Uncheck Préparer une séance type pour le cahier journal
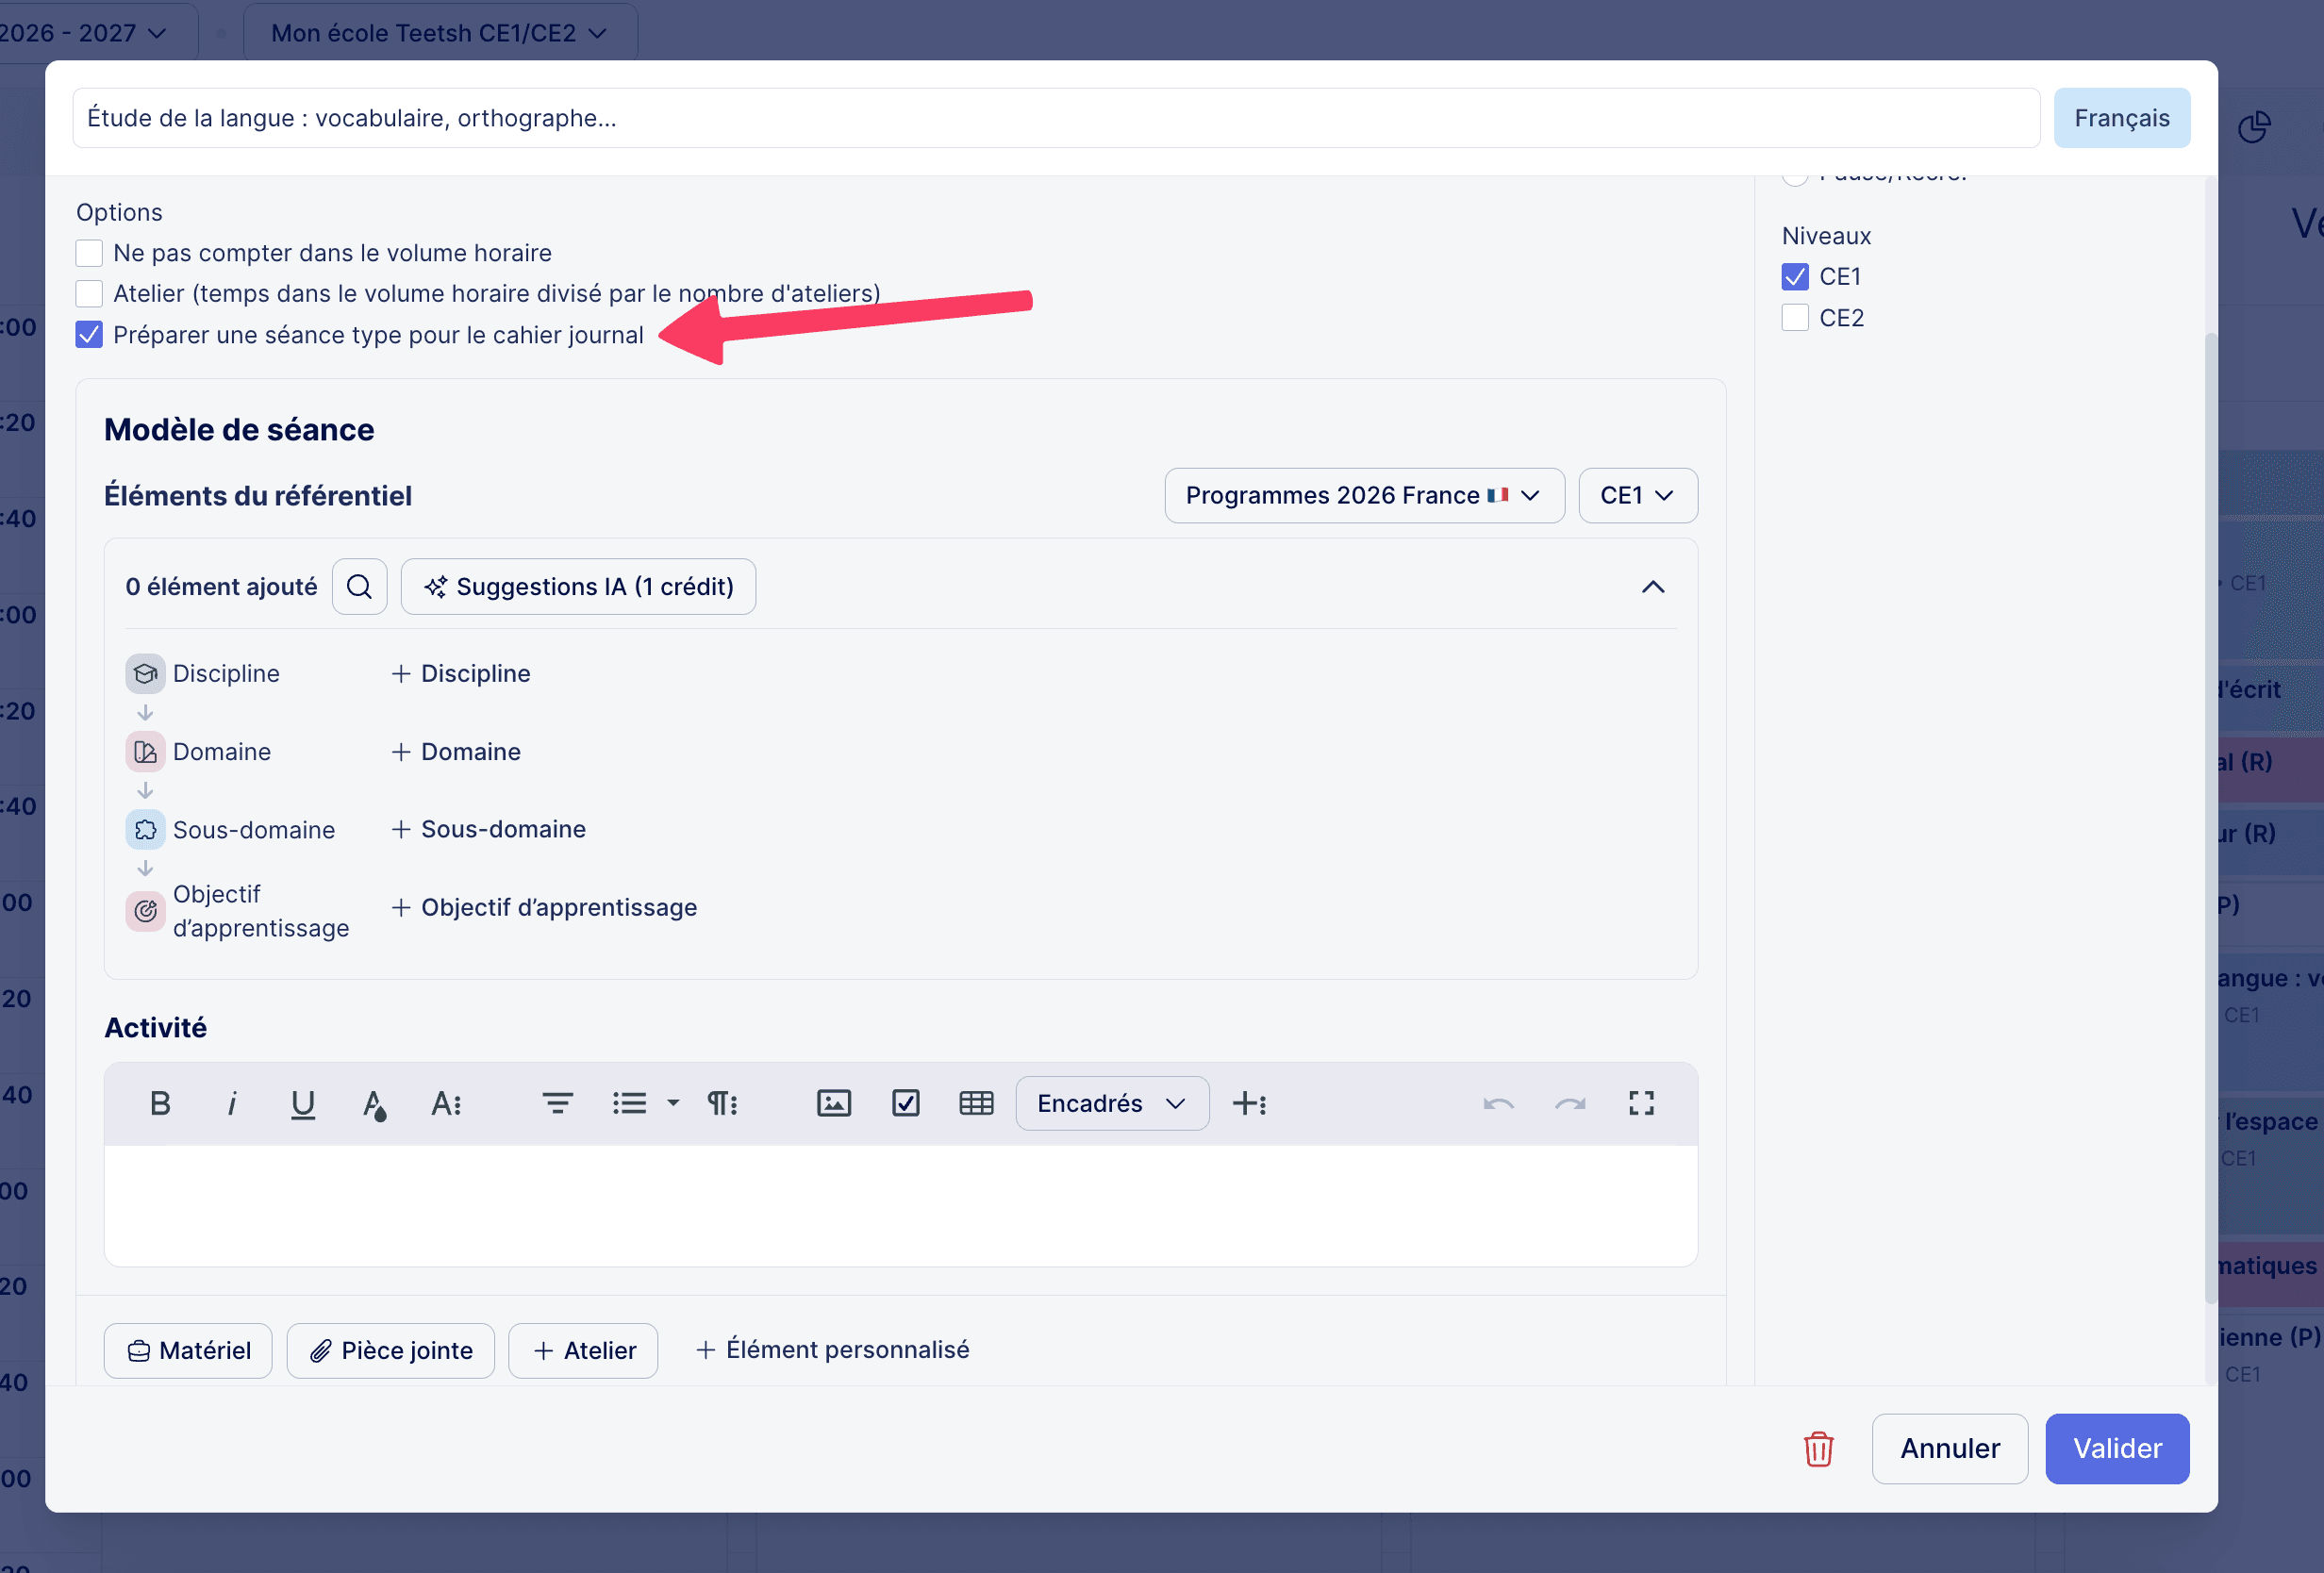This screenshot has height=1573, width=2324. 89,335
